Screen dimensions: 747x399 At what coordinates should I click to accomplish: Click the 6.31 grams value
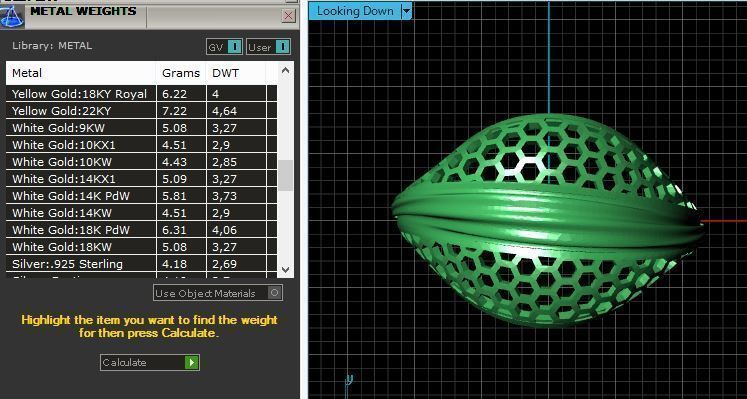tap(174, 230)
